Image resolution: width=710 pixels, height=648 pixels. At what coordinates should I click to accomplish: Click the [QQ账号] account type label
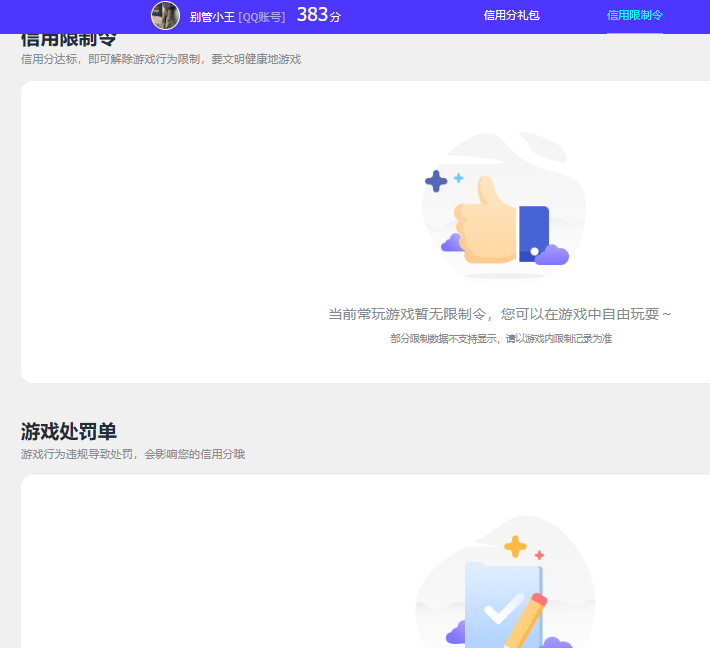point(262,16)
